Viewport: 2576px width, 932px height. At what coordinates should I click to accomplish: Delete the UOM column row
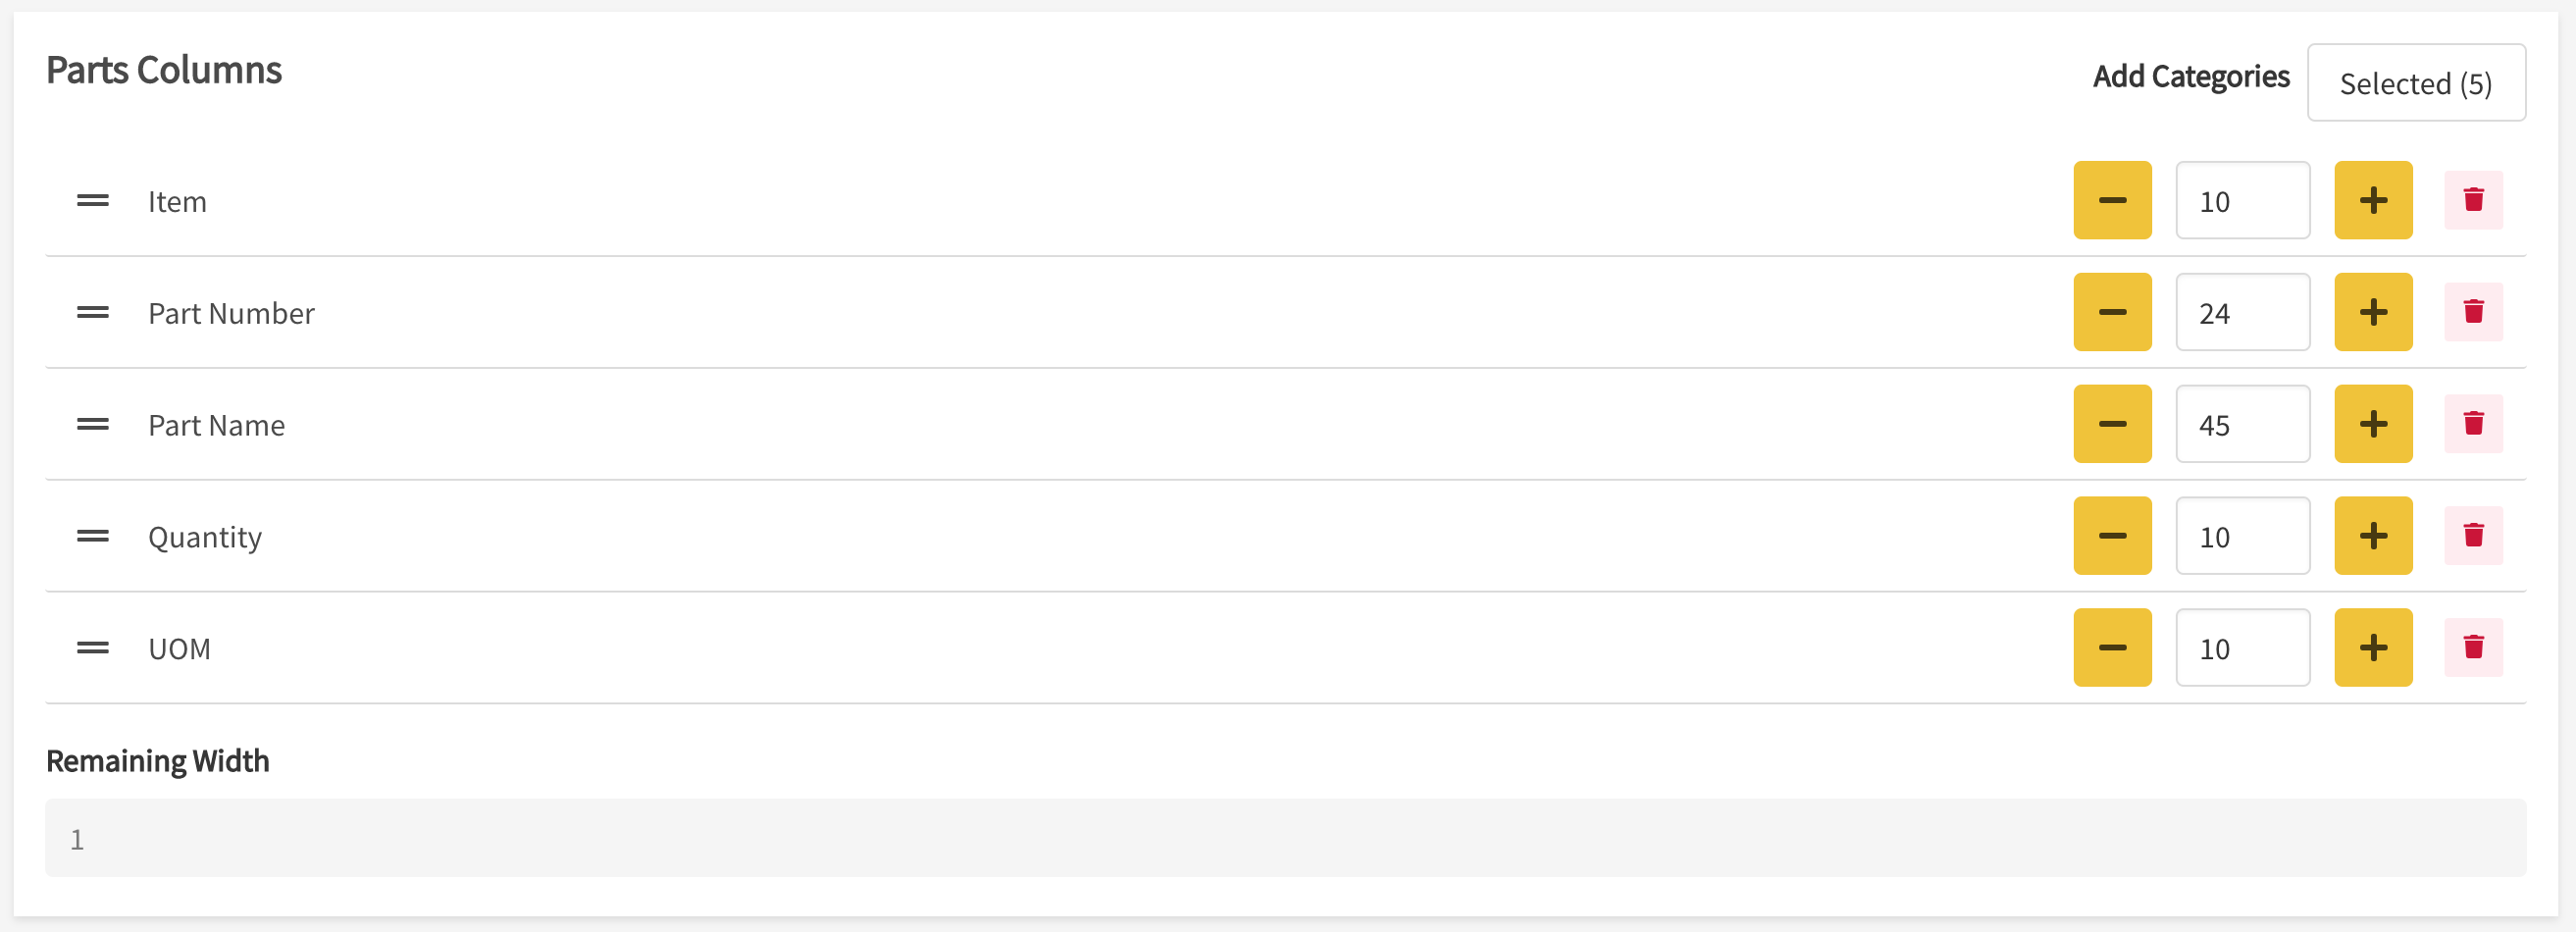pyautogui.click(x=2473, y=648)
